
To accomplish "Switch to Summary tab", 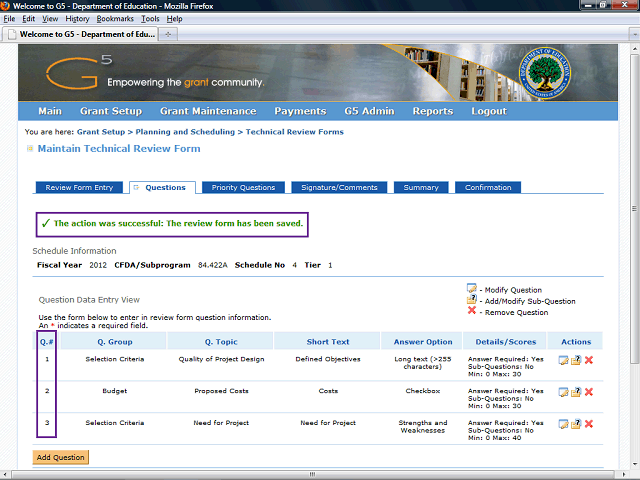I will pos(421,187).
